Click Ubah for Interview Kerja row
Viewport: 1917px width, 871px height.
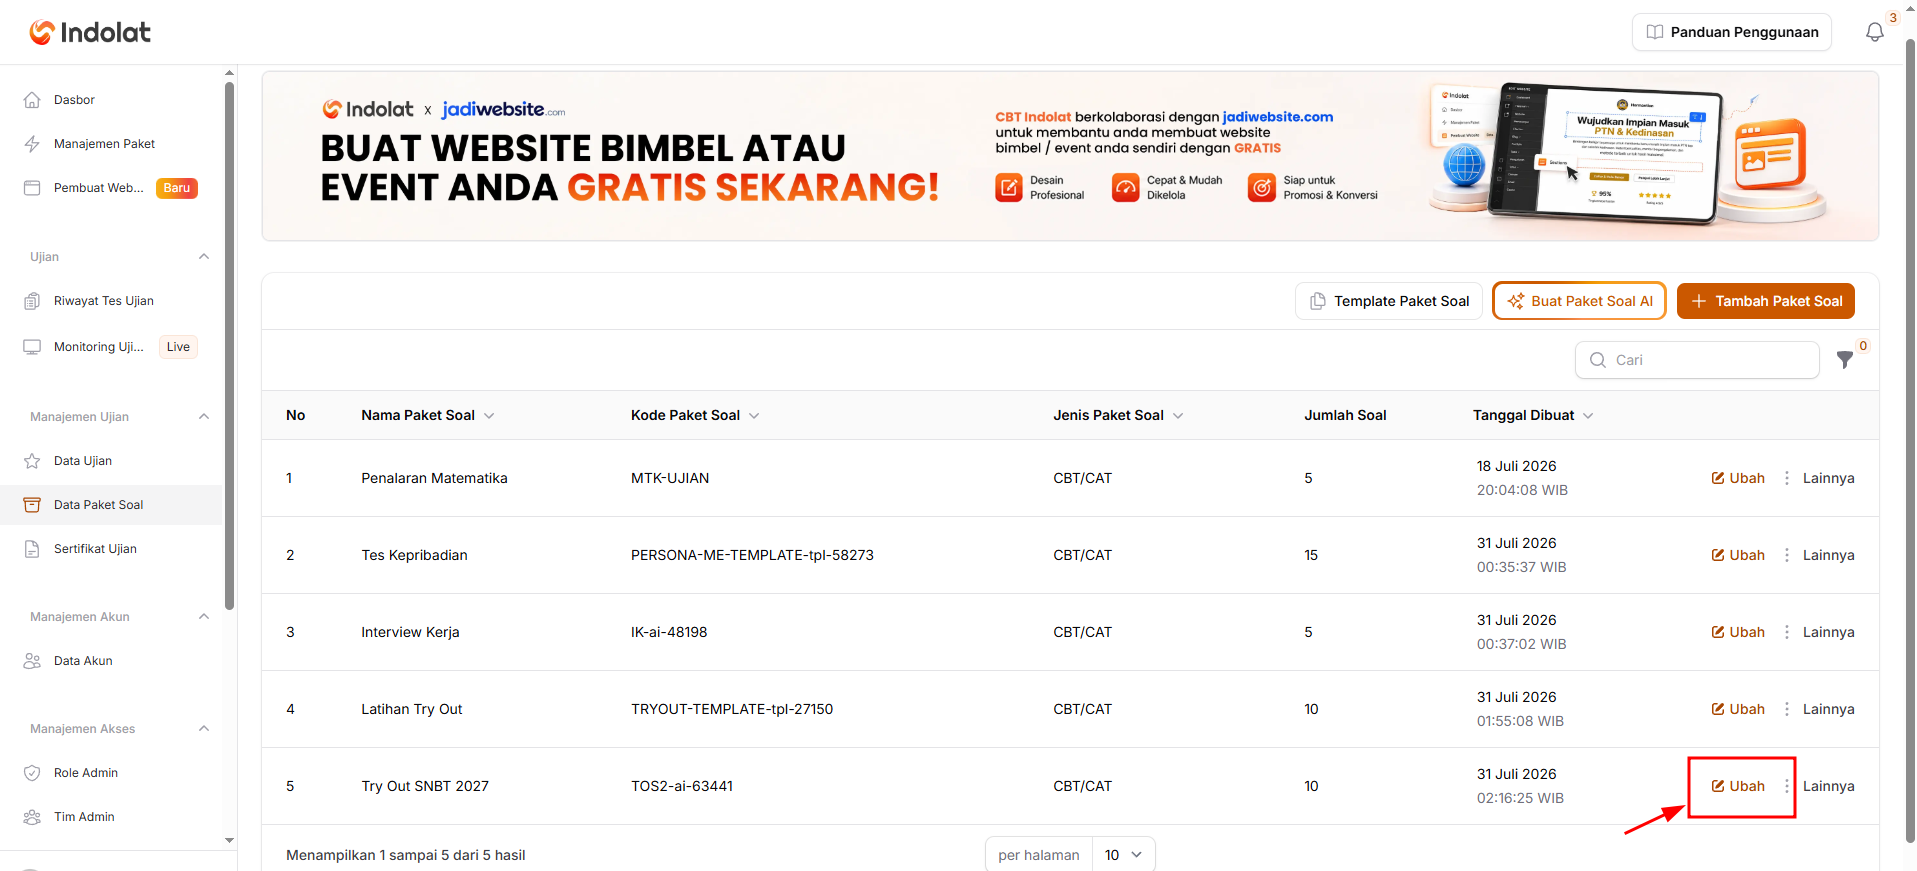(x=1738, y=632)
